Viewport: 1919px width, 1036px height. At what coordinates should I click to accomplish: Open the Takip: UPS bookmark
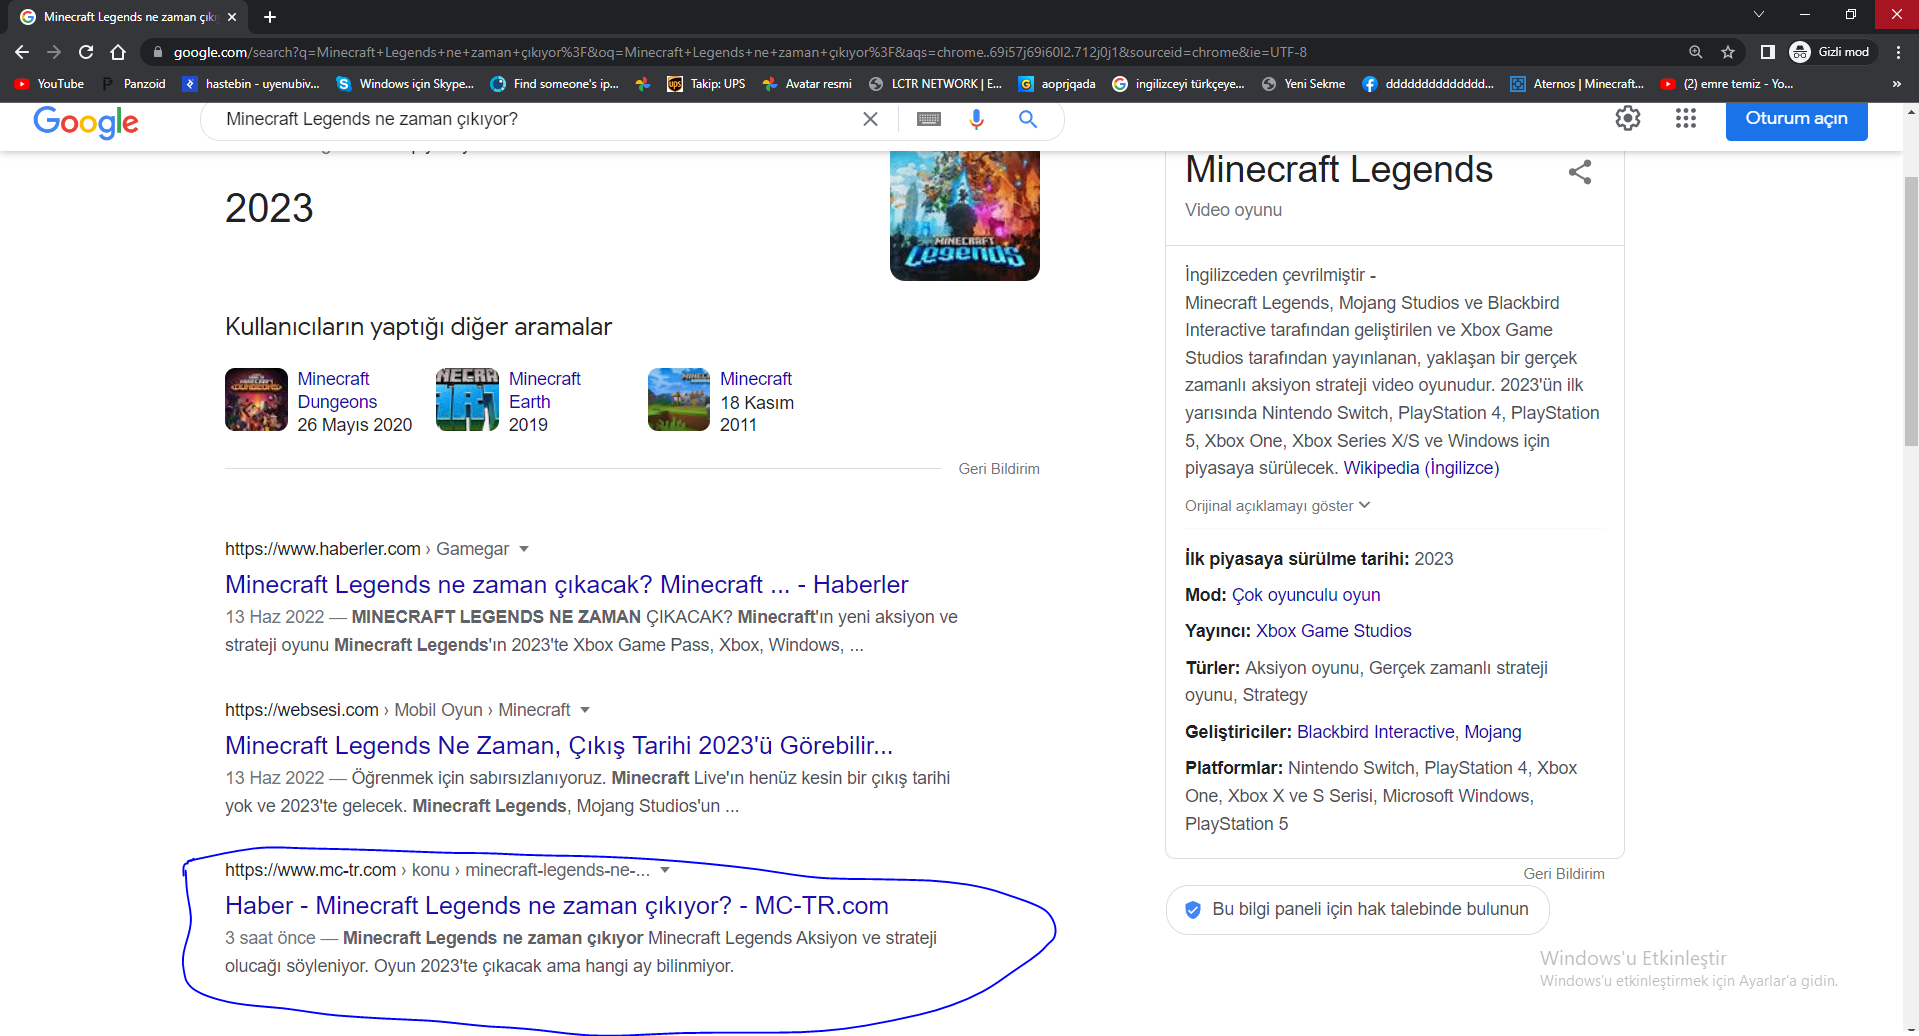pos(706,84)
